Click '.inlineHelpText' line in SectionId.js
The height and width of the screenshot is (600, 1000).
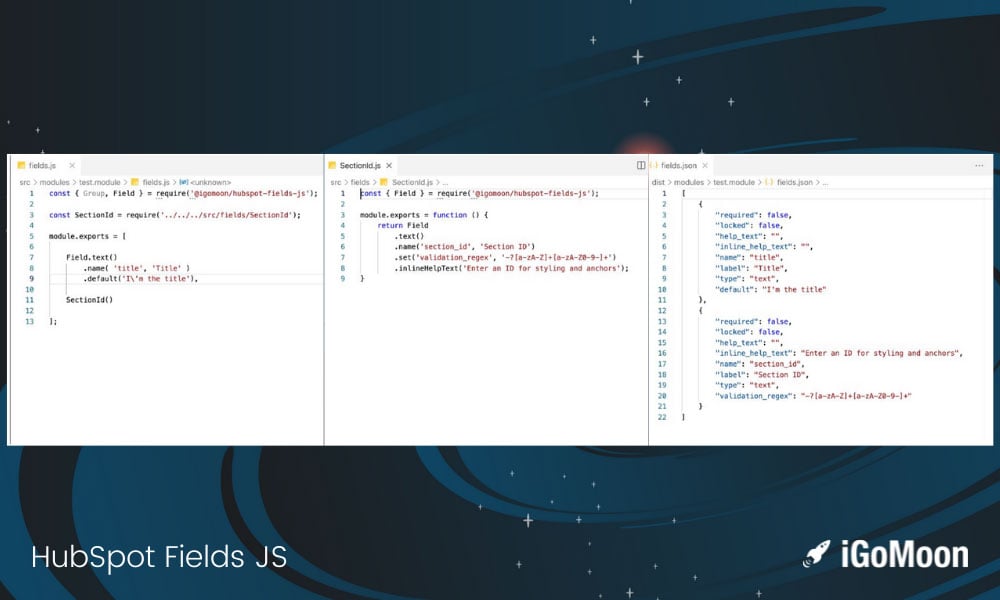[511, 268]
